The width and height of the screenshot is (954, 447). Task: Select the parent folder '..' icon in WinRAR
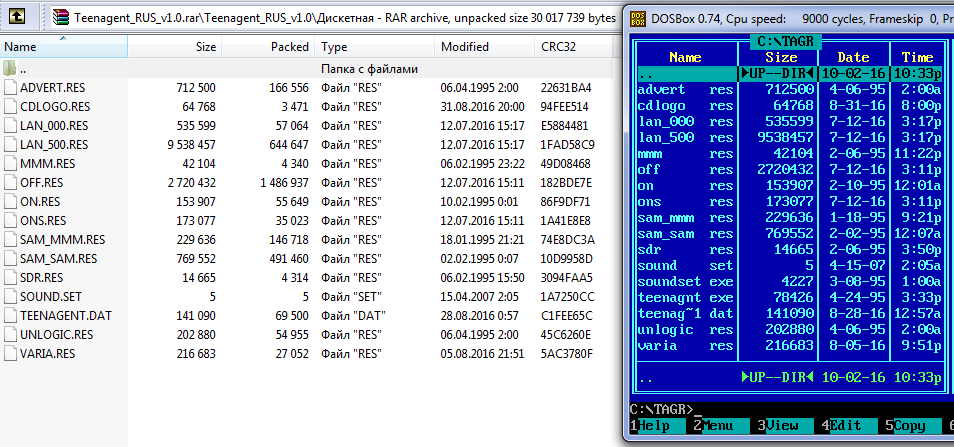(x=10, y=69)
